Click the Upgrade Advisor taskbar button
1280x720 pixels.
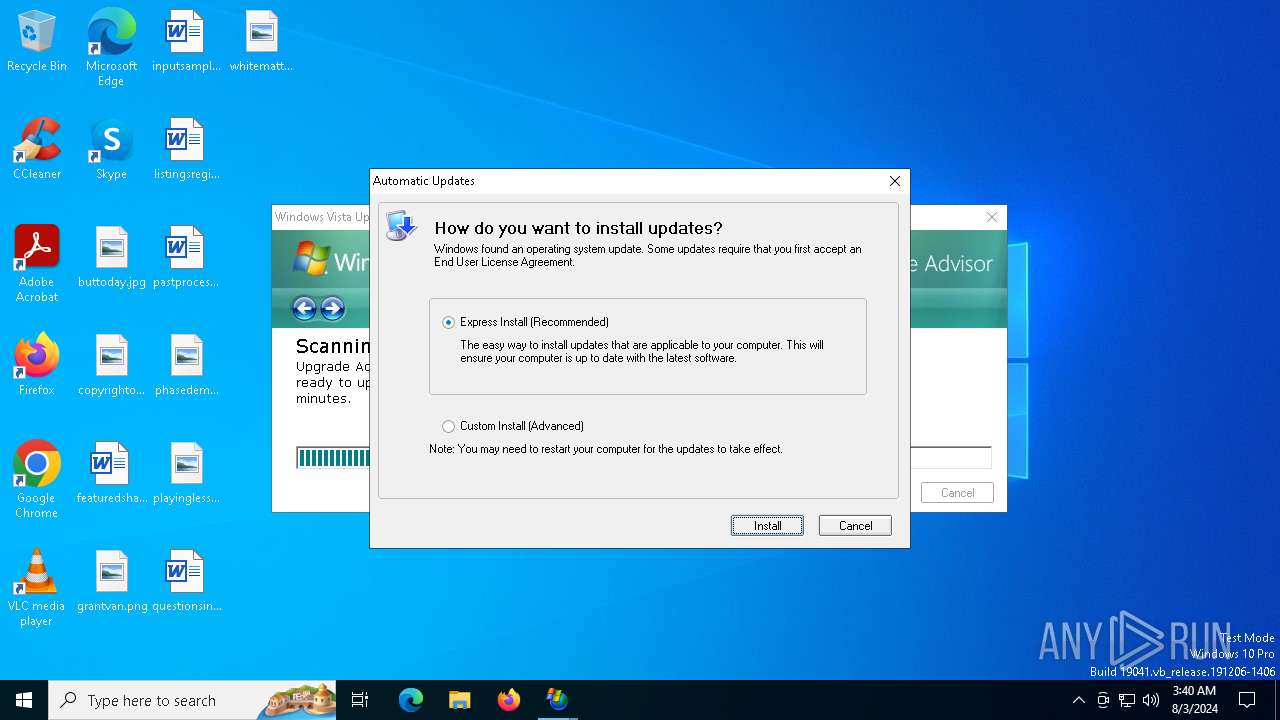coord(557,700)
